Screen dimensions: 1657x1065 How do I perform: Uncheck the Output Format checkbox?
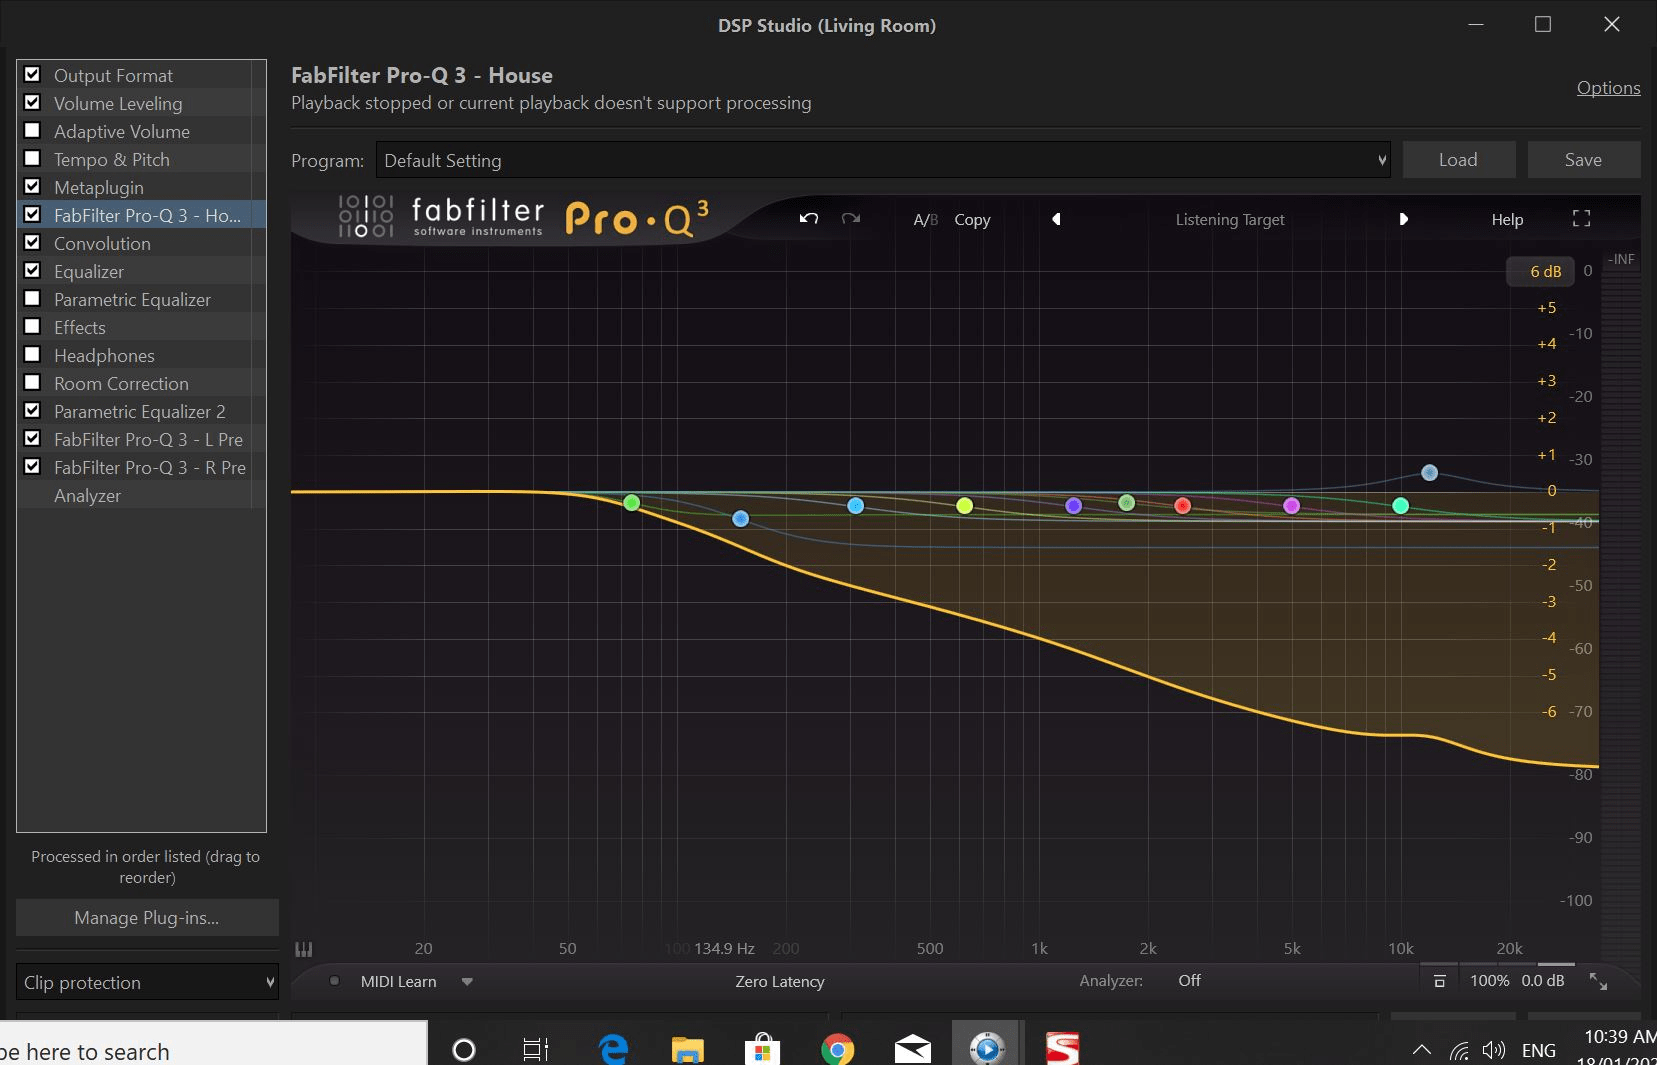32,74
